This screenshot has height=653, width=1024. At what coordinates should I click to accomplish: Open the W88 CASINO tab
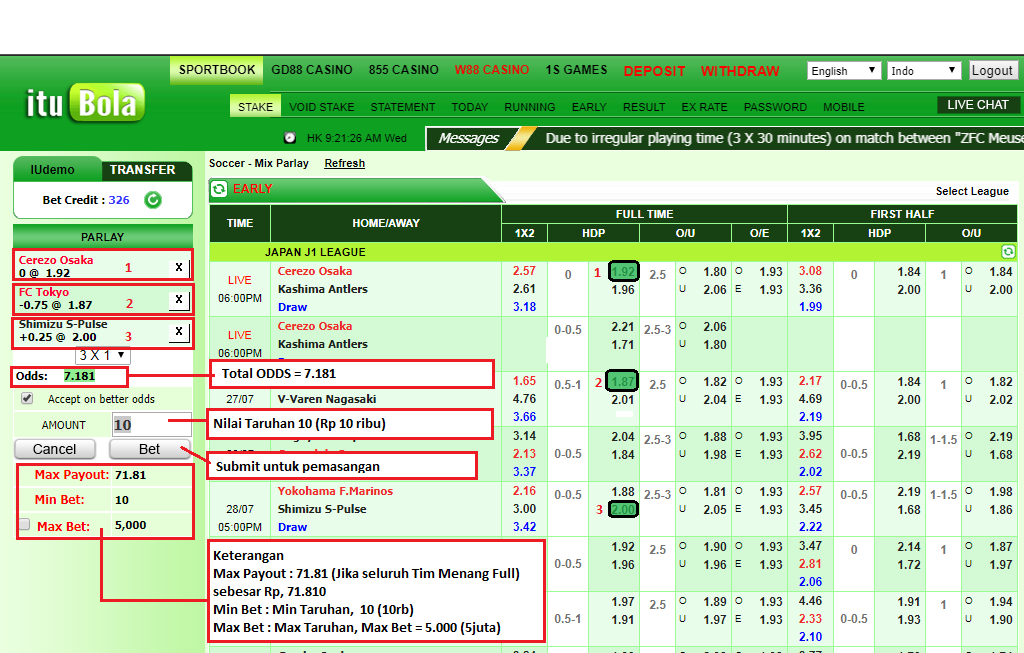(x=492, y=70)
